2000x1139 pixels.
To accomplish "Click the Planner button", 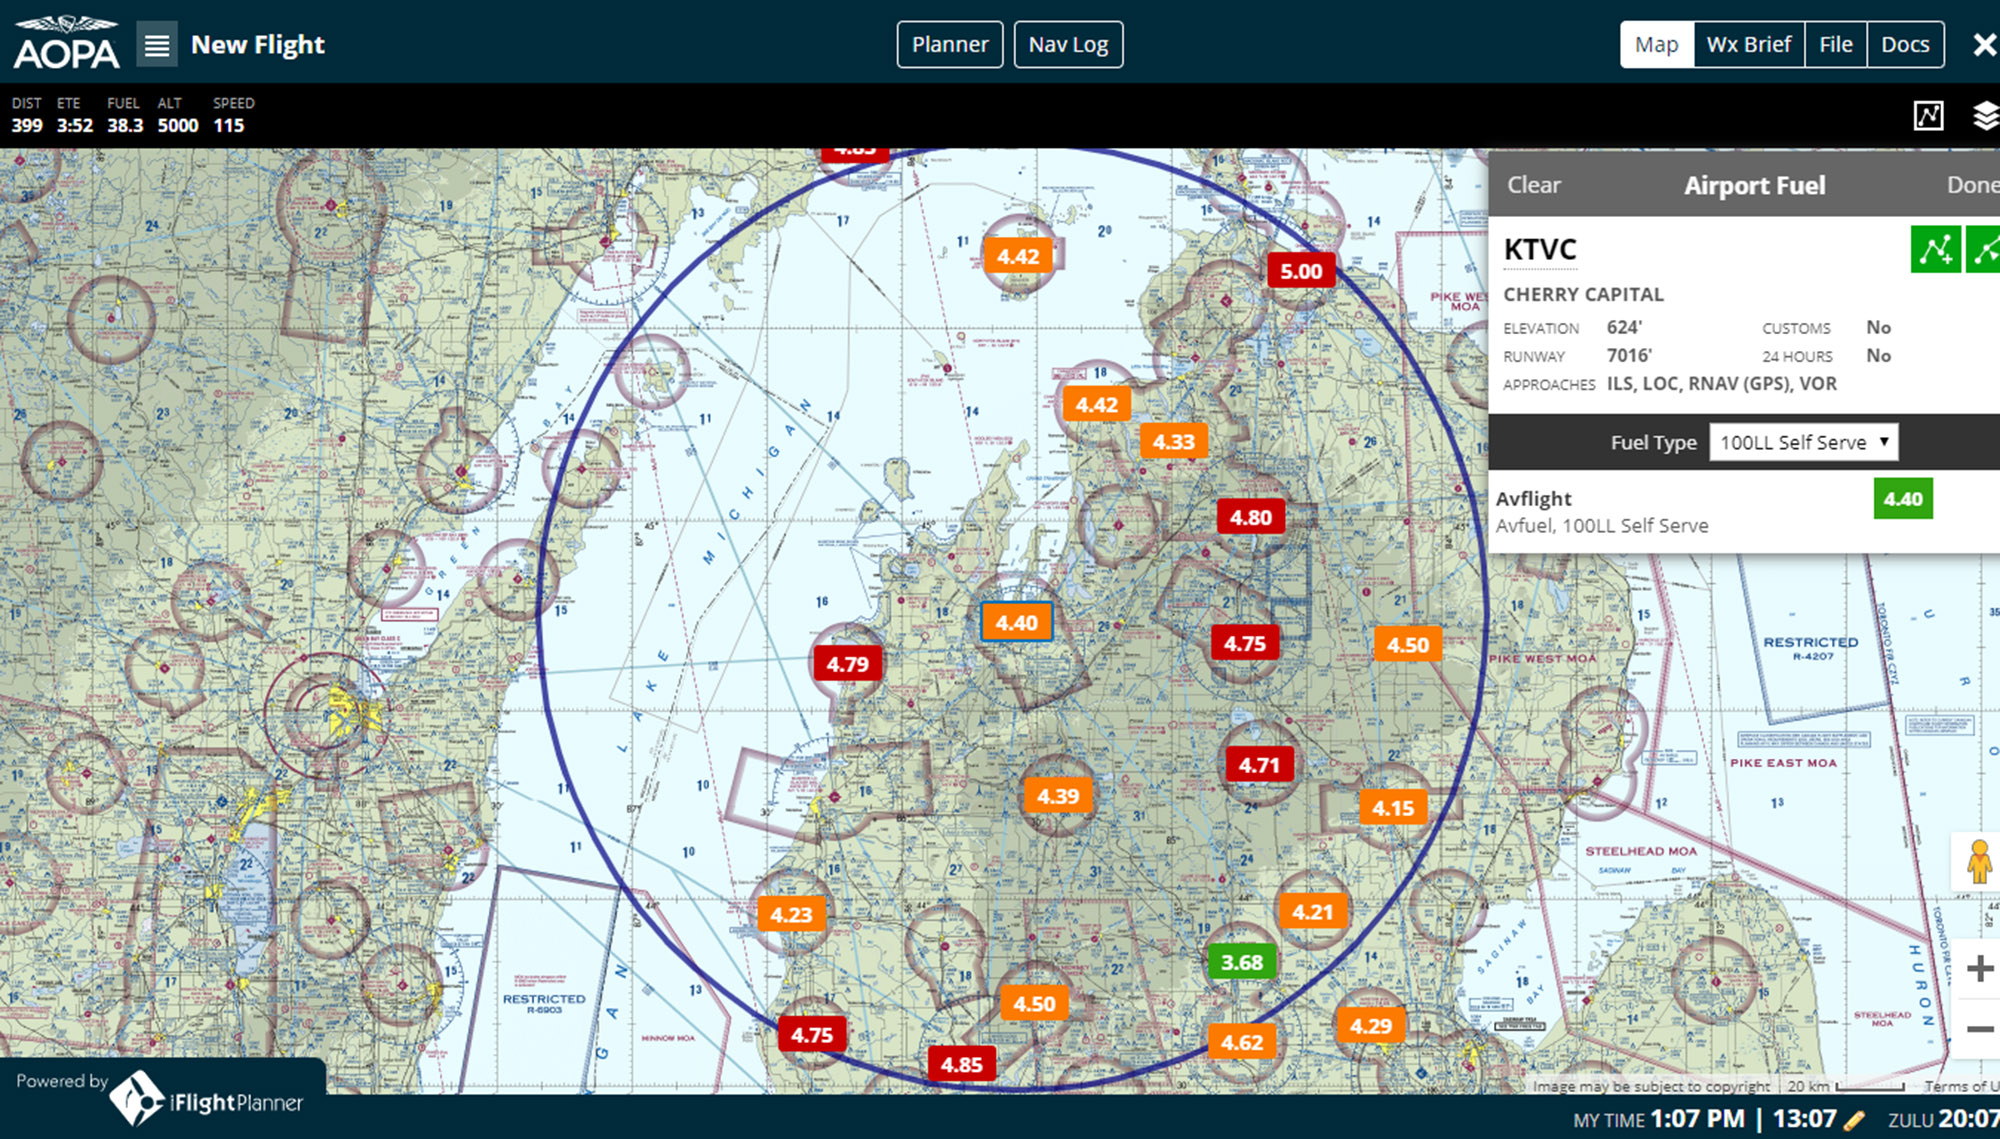I will pyautogui.click(x=949, y=45).
